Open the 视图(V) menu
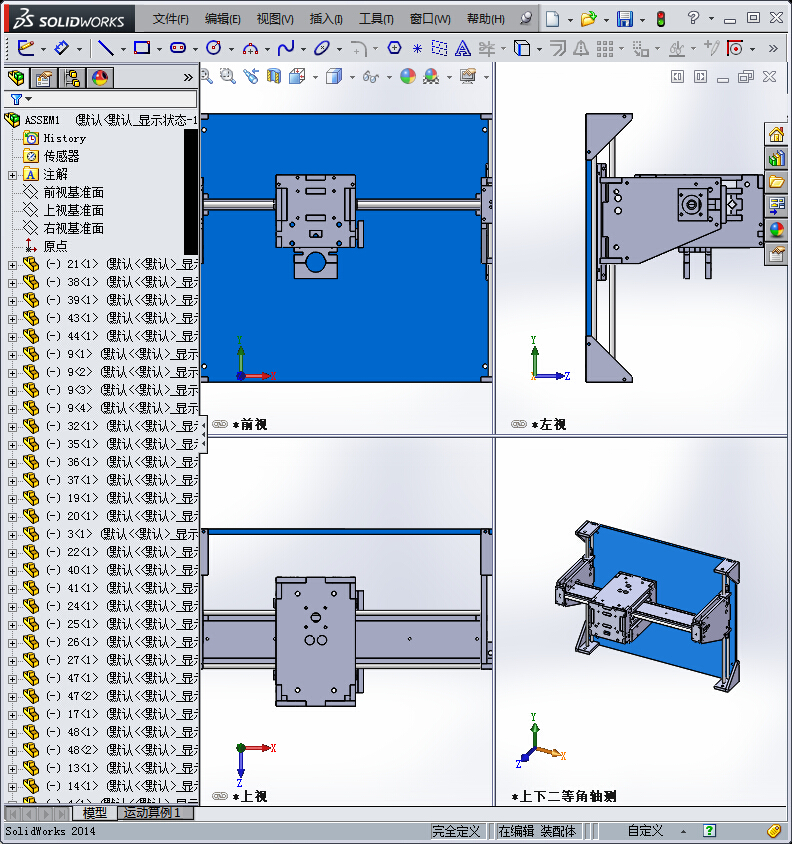The width and height of the screenshot is (792, 844). tap(275, 19)
